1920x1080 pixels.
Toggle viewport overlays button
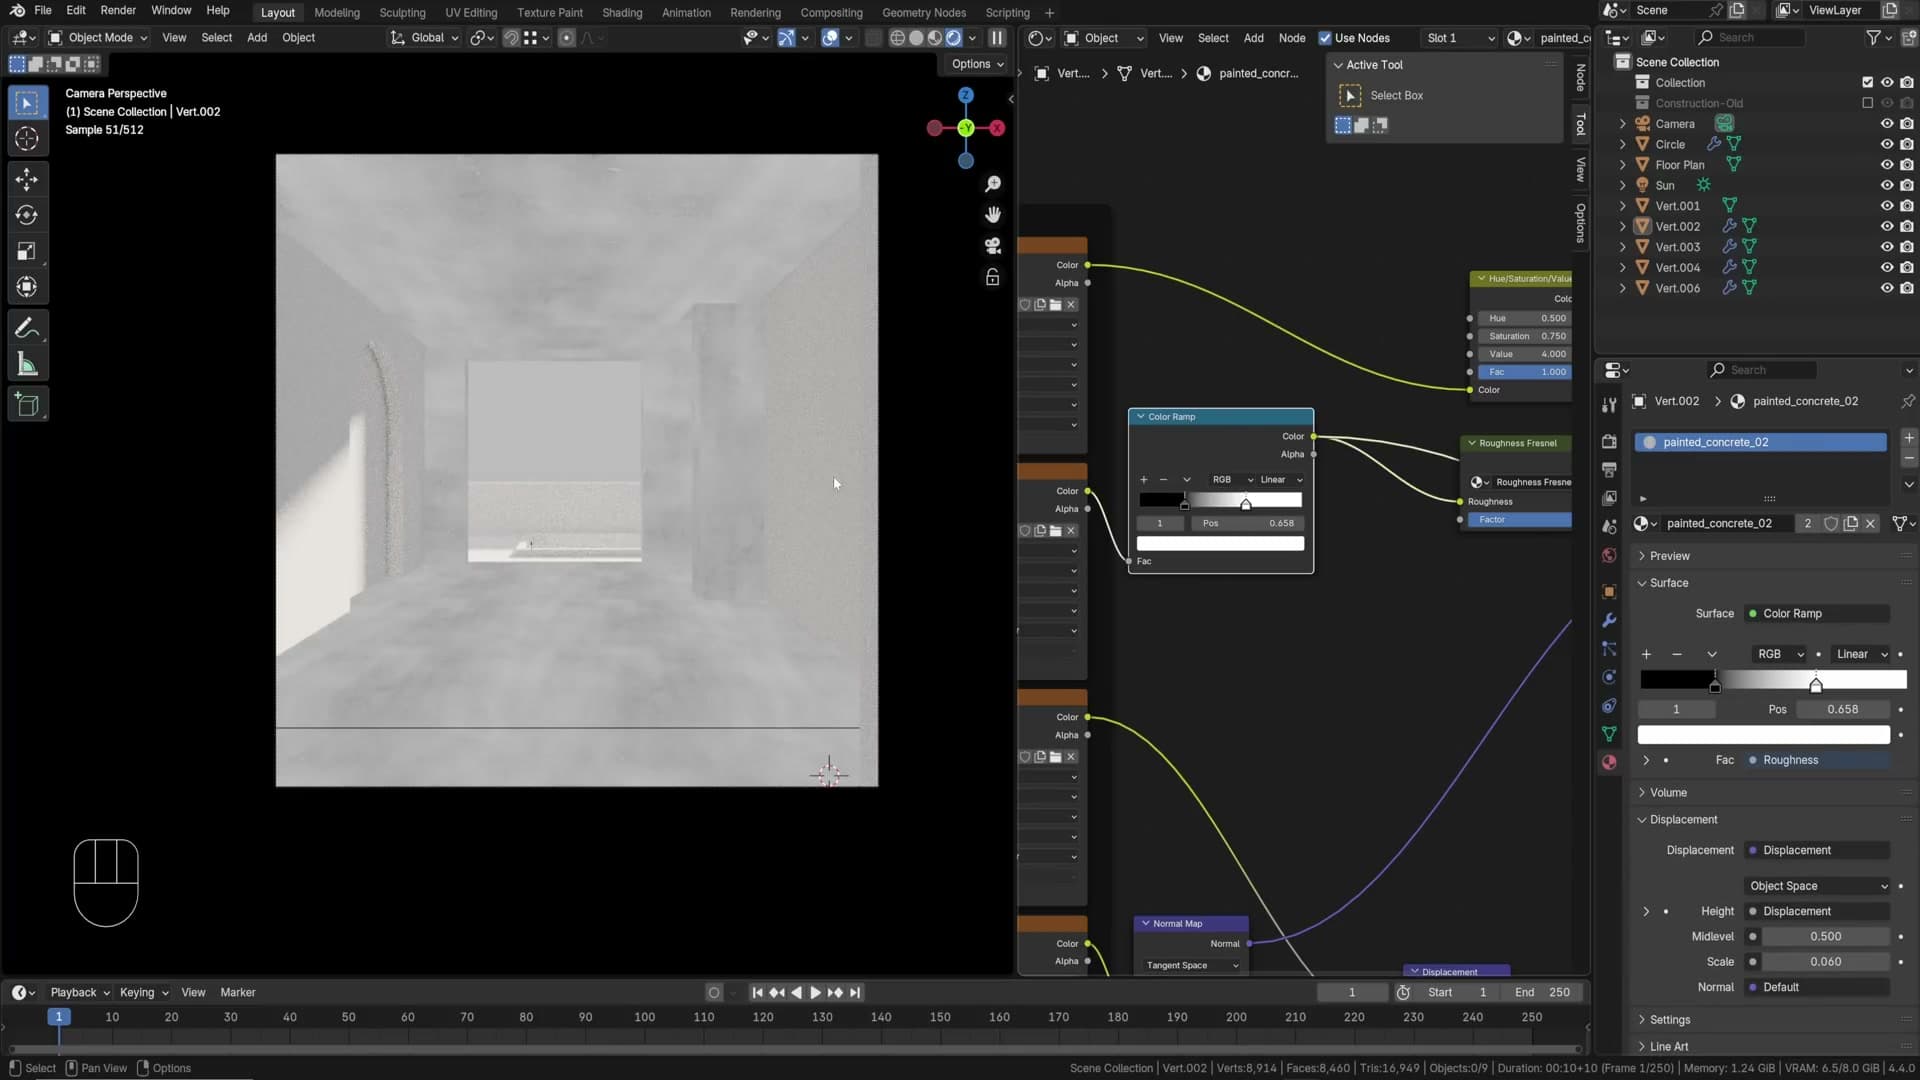(x=830, y=38)
